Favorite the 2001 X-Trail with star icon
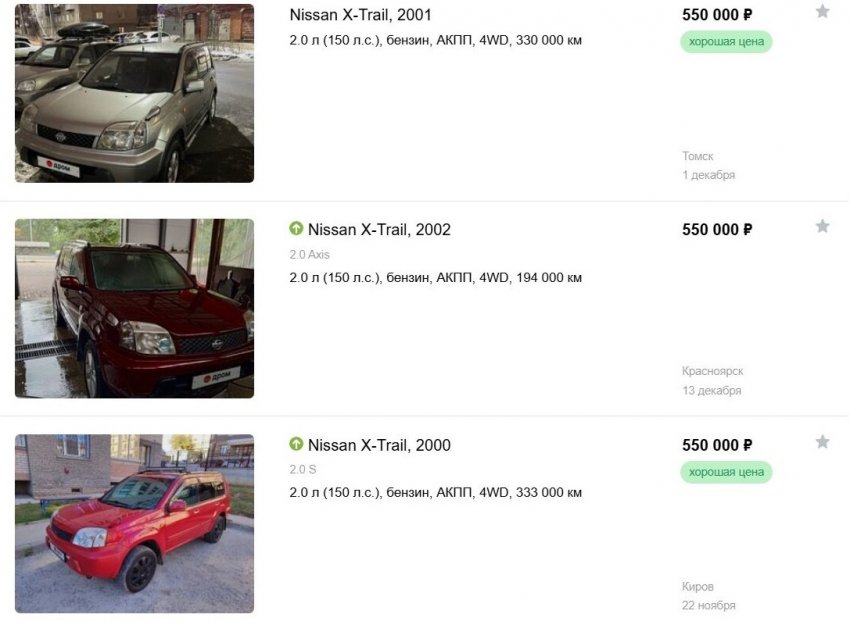This screenshot has height=632, width=850. 822,11
